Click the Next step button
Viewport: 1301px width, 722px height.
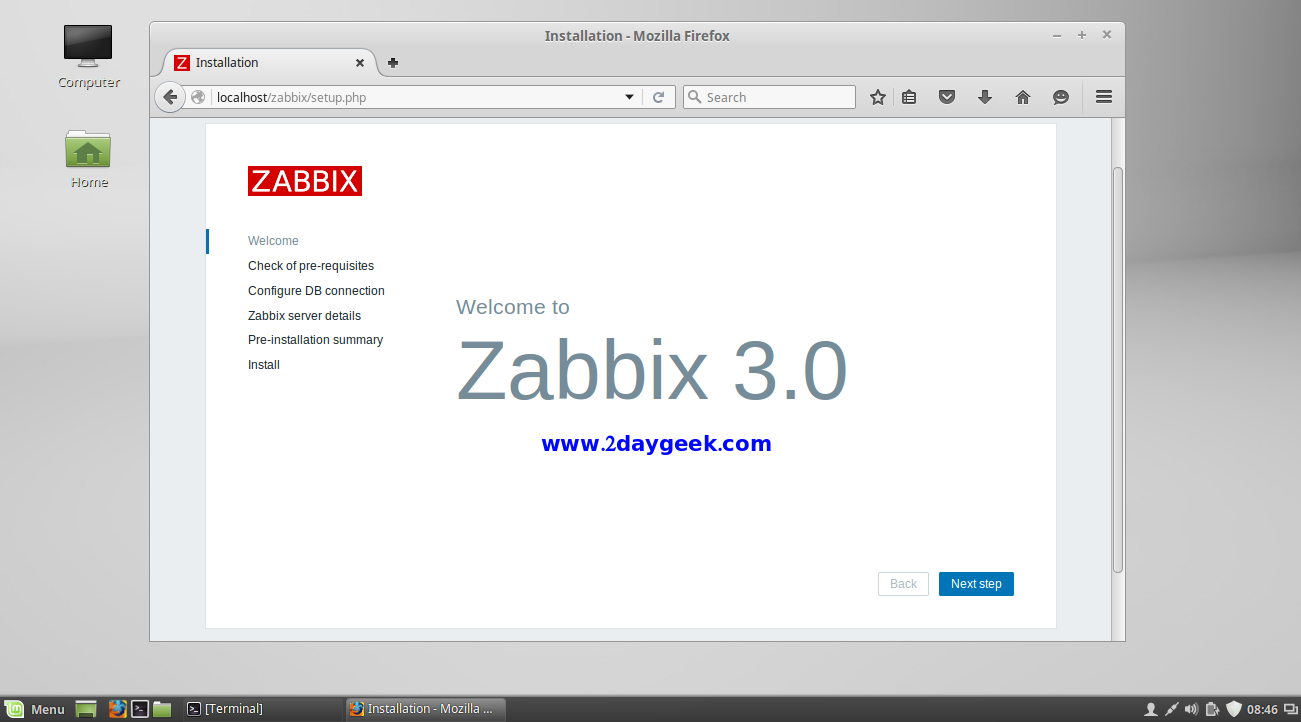(x=976, y=584)
